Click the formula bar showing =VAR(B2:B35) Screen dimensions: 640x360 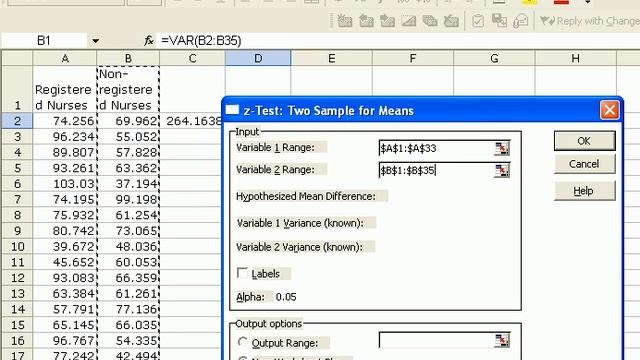398,41
